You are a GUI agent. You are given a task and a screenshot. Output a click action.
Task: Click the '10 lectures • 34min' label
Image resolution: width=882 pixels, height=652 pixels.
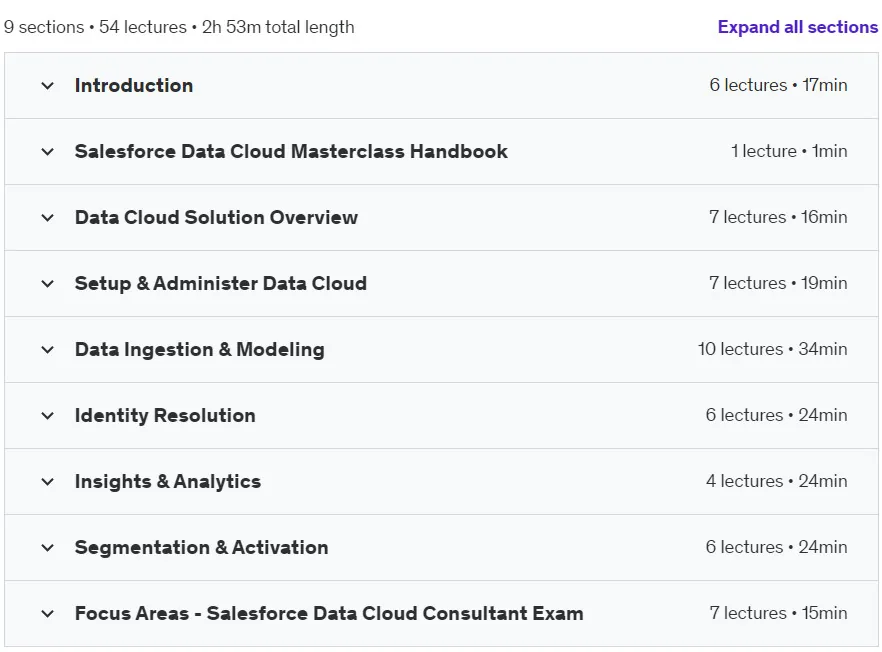click(772, 349)
